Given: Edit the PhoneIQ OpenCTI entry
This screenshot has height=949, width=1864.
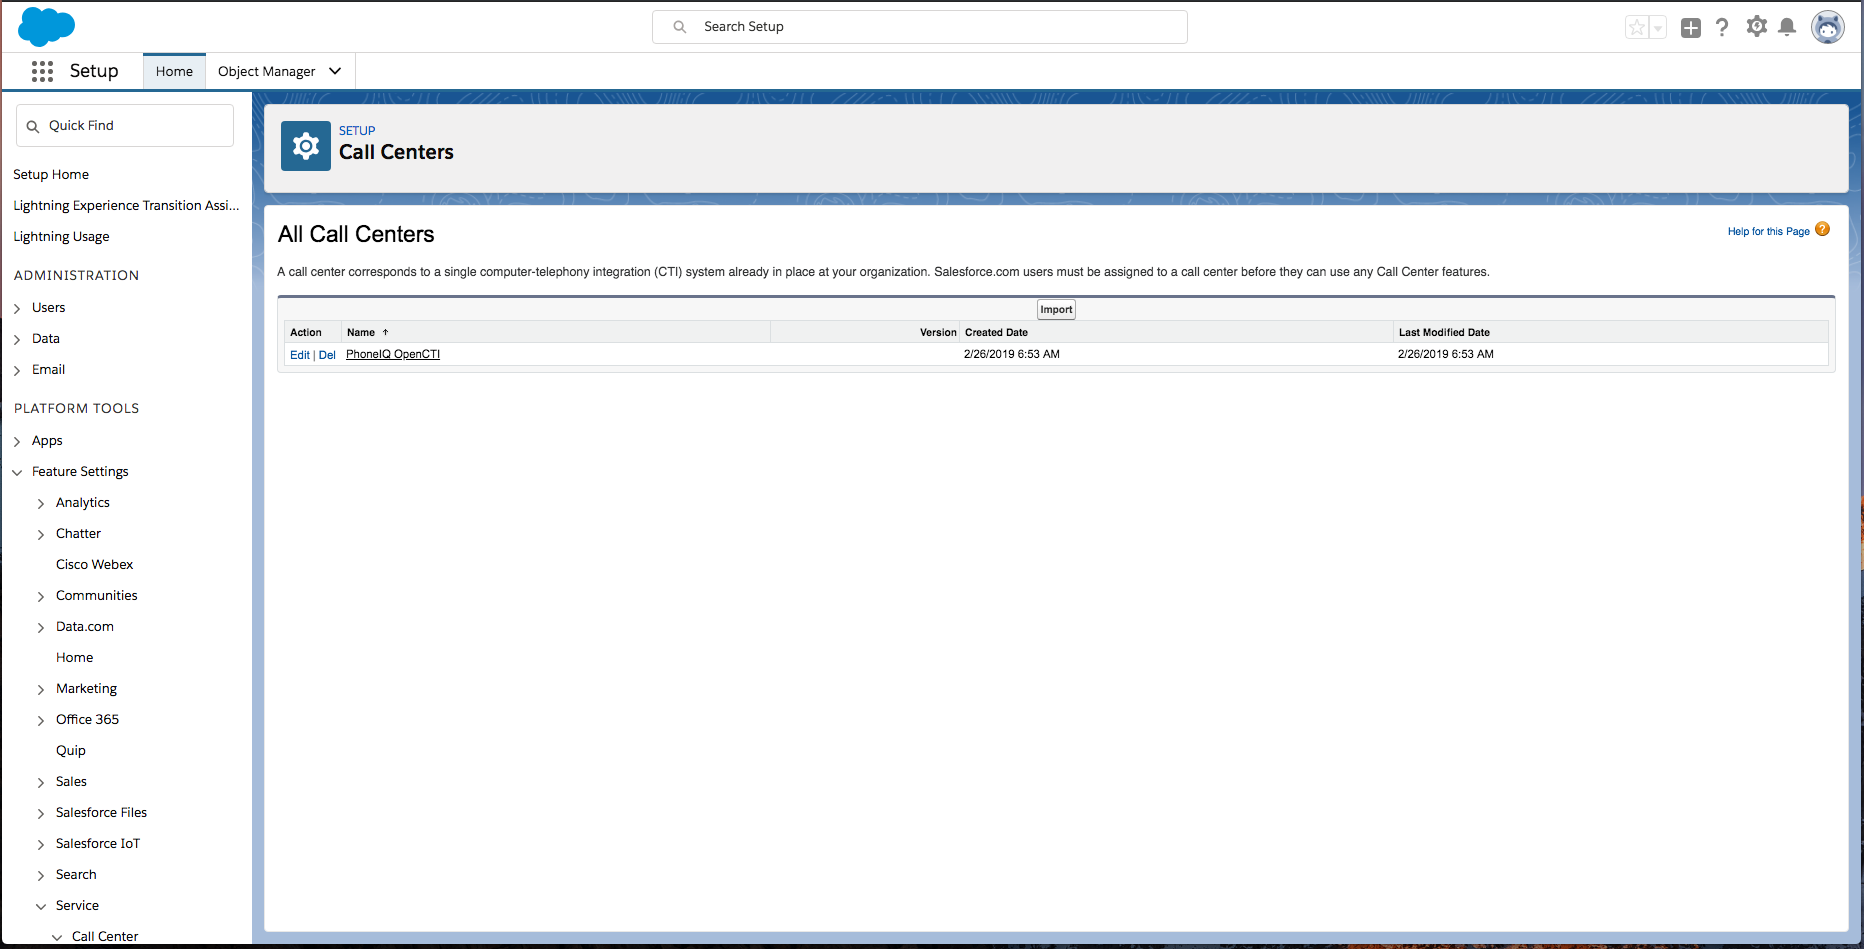Looking at the screenshot, I should tap(299, 355).
